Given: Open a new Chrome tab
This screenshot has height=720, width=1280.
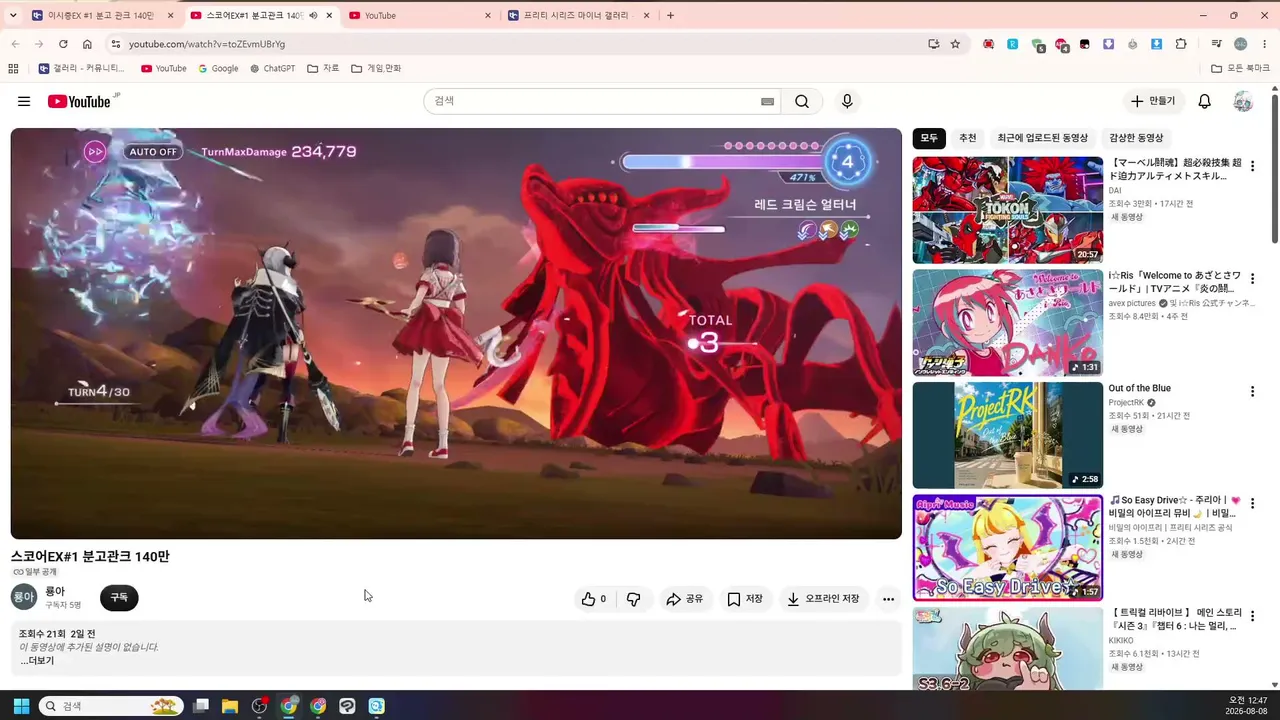Looking at the screenshot, I should point(670,16).
